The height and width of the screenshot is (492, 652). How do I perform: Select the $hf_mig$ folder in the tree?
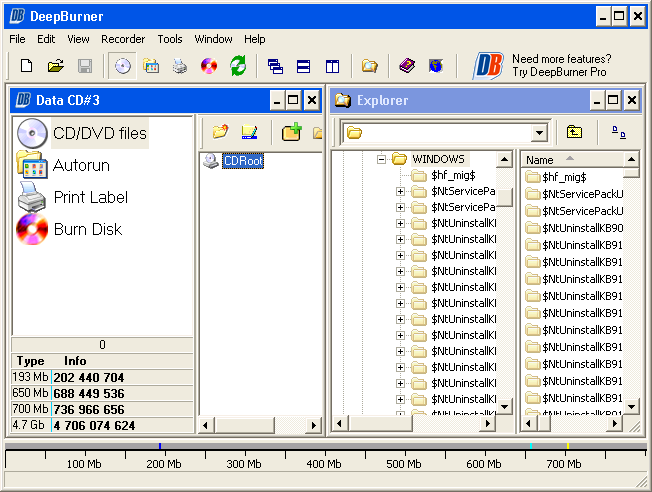[453, 175]
